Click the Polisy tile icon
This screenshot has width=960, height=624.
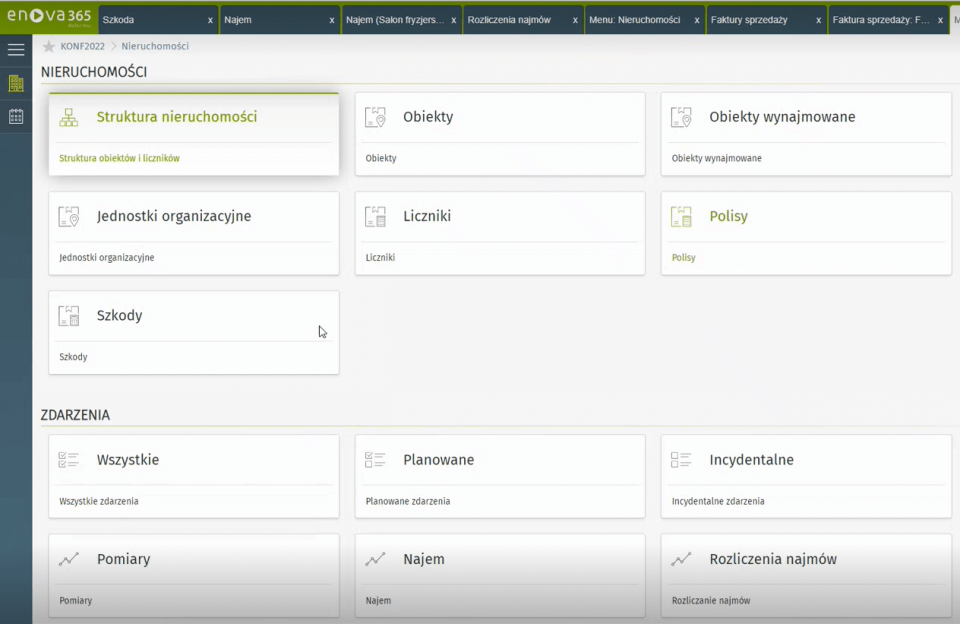681,216
